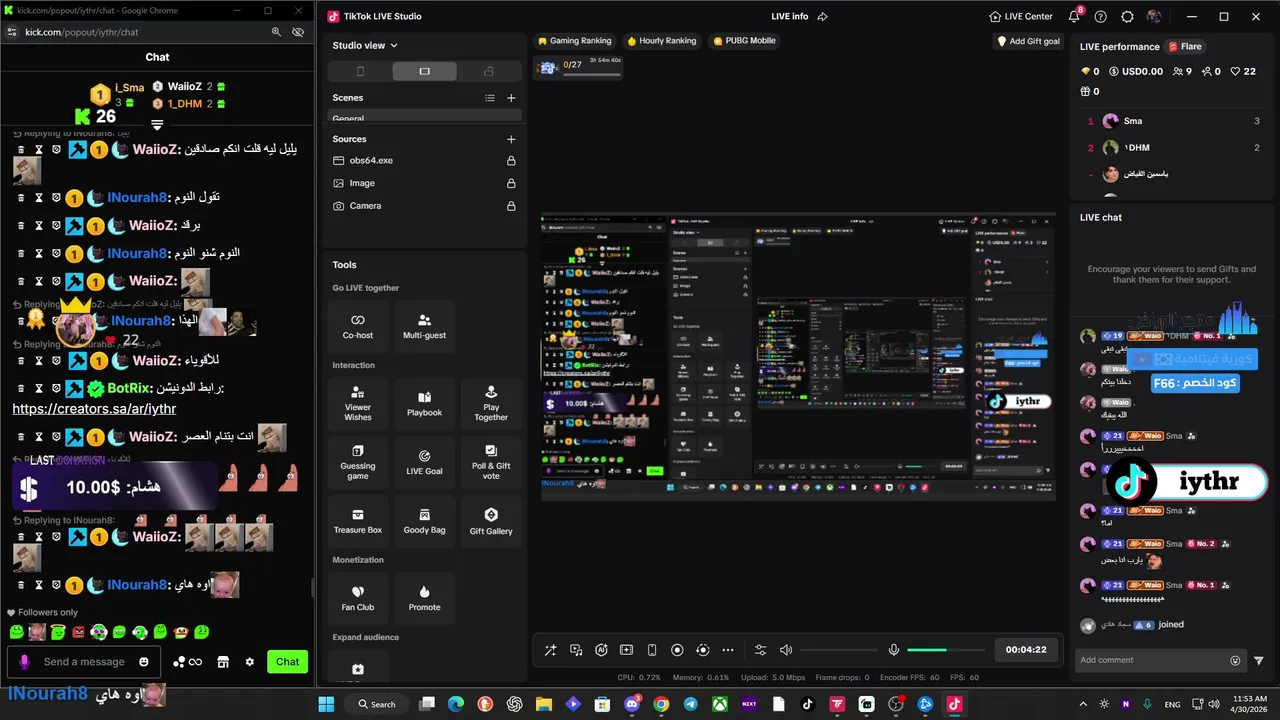The height and width of the screenshot is (720, 1280).
Task: Click Send a message field in Kick chat
Action: pos(84,662)
